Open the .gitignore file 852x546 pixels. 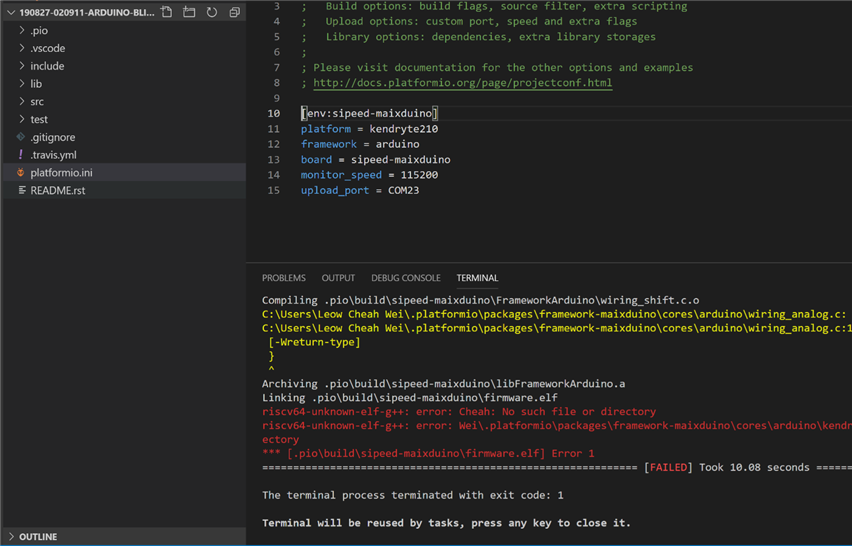coord(52,137)
